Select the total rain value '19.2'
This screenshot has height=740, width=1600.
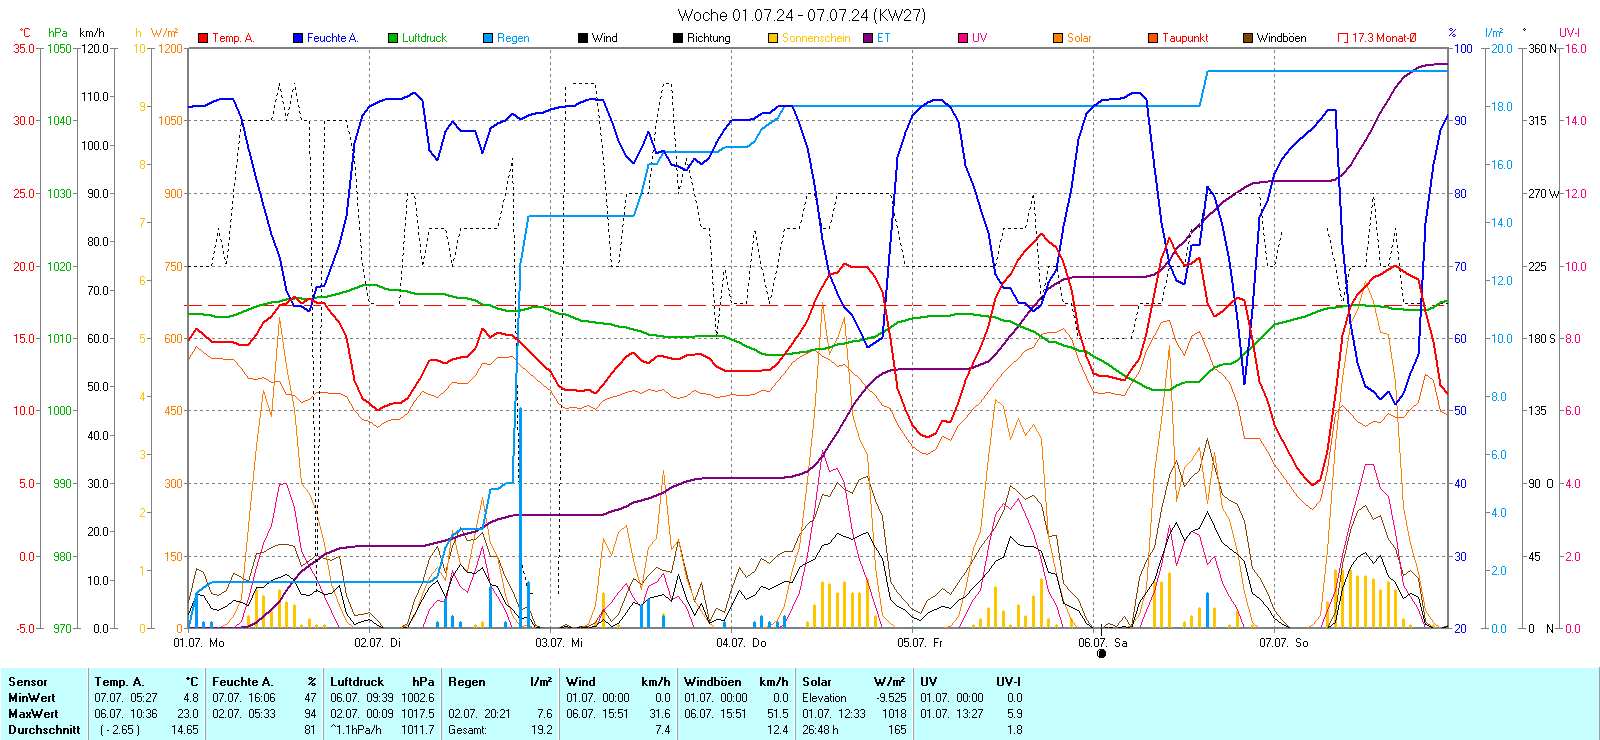click(541, 730)
